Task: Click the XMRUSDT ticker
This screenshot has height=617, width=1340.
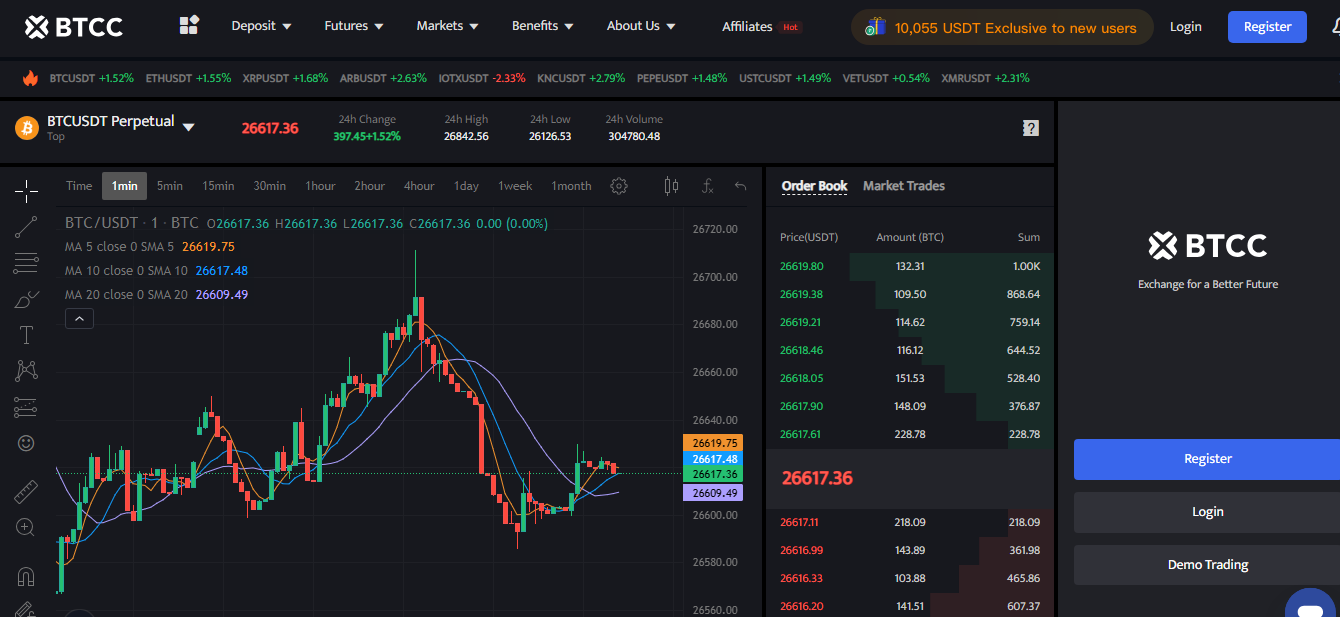Action: click(985, 78)
